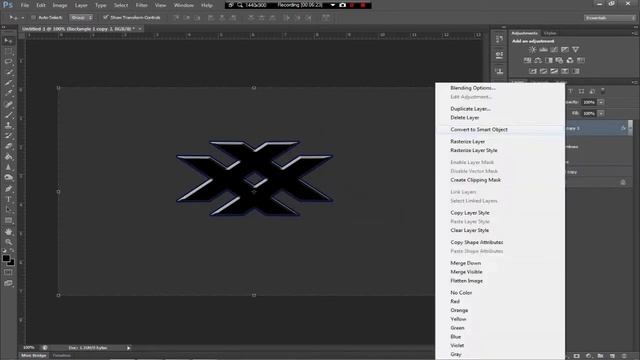This screenshot has width=640, height=360.
Task: Click layers panel scrollbar
Action: coord(630,127)
